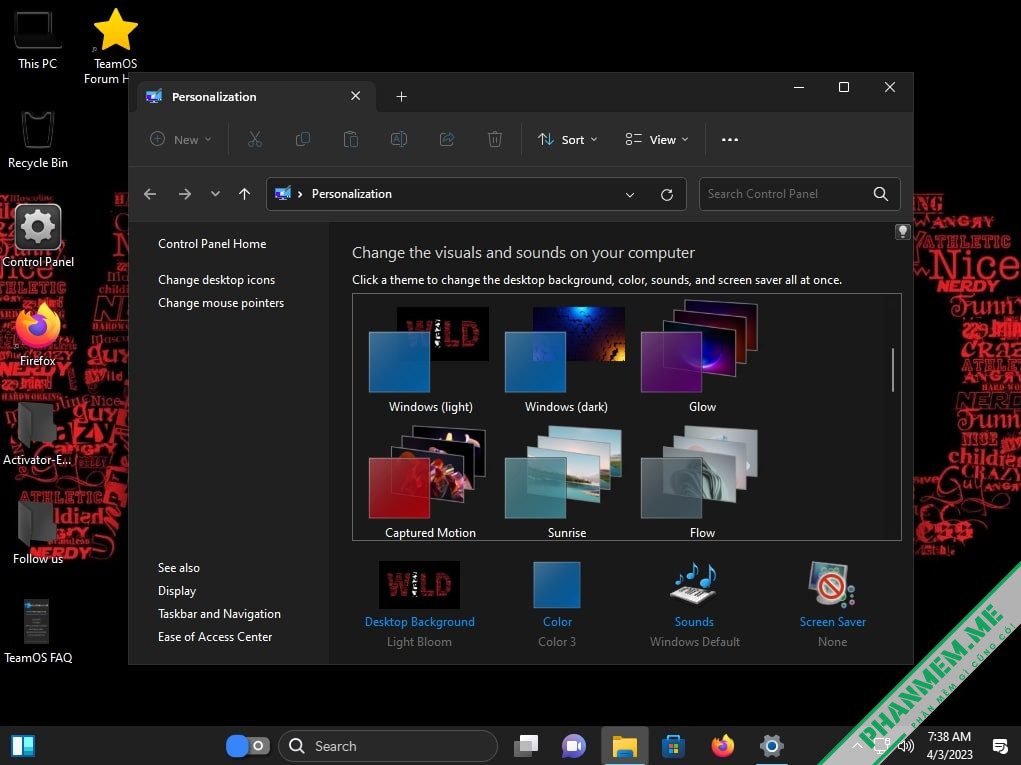This screenshot has height=765, width=1021.
Task: Click Change mouse pointers link
Action: click(221, 303)
